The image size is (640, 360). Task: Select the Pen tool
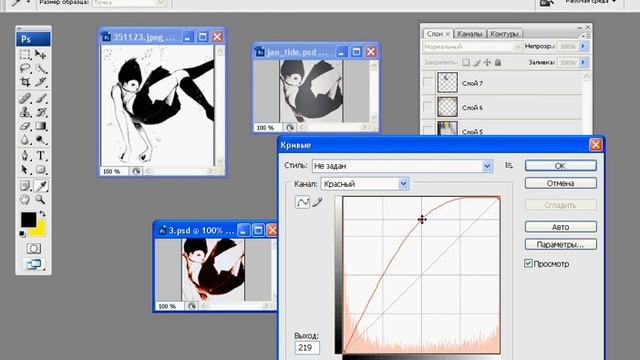click(25, 156)
